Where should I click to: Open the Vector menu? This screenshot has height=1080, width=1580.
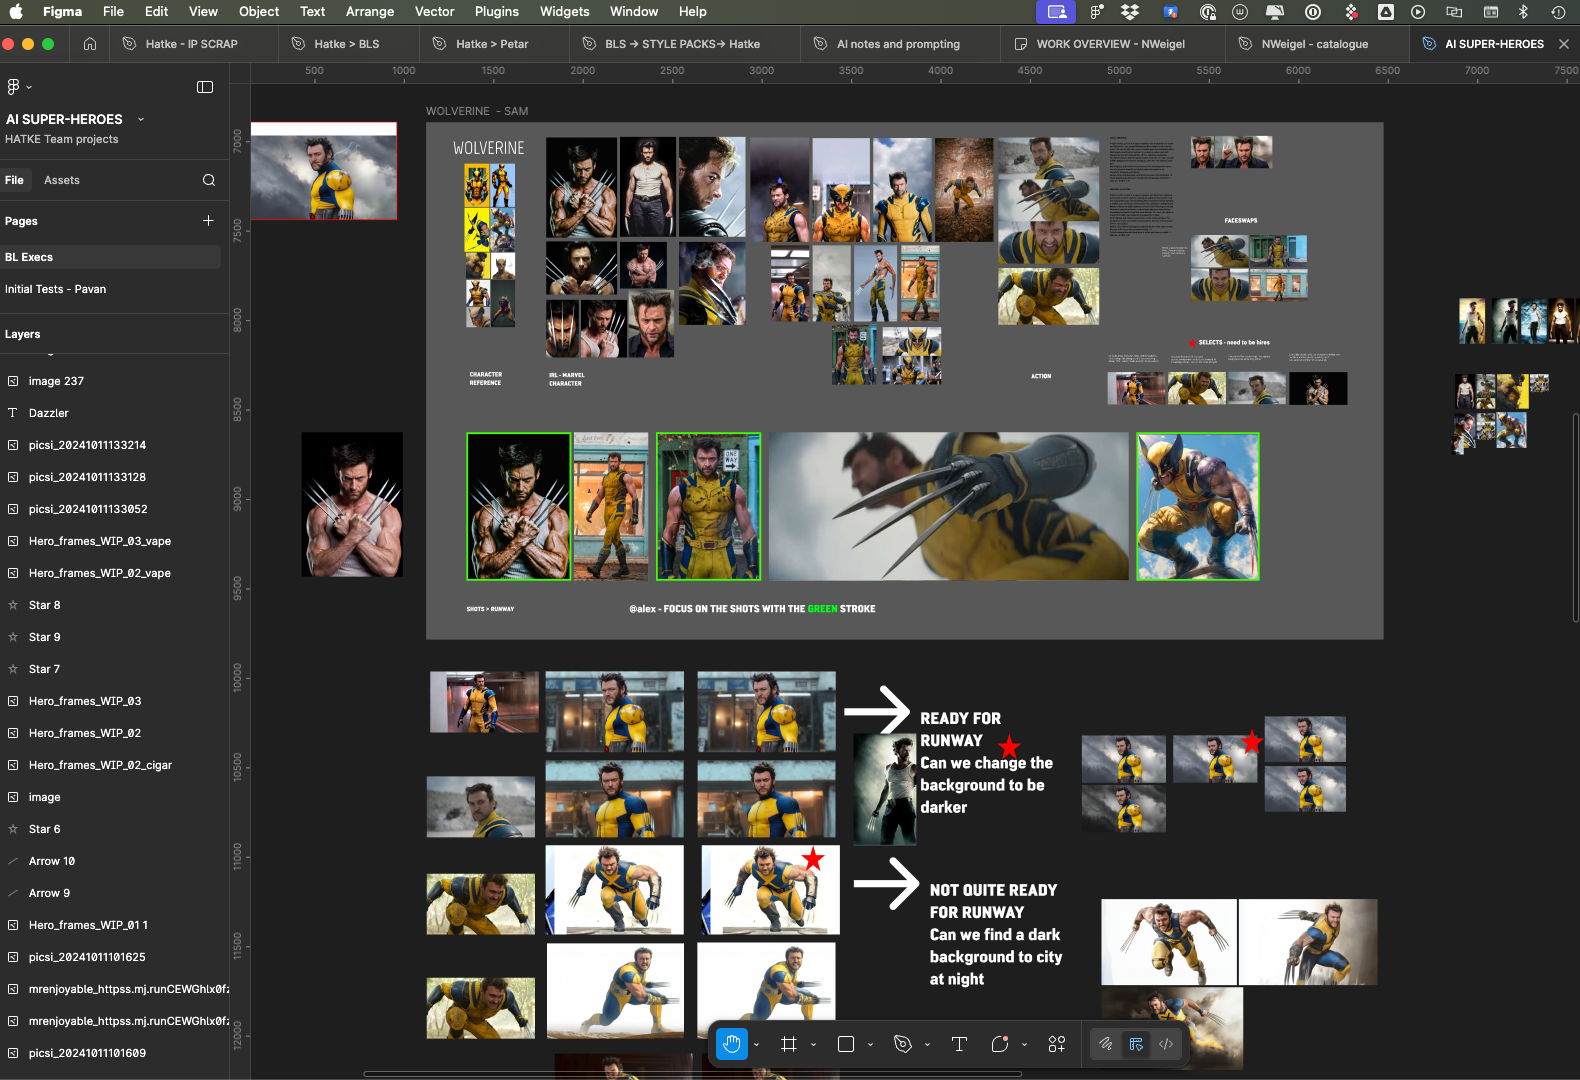[x=435, y=11]
